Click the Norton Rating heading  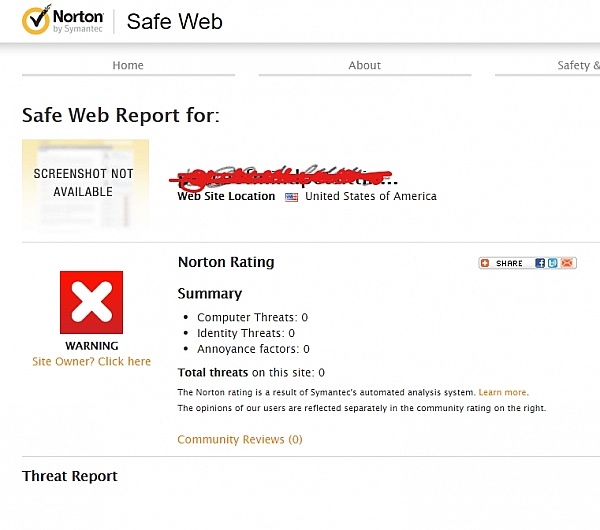pos(226,262)
